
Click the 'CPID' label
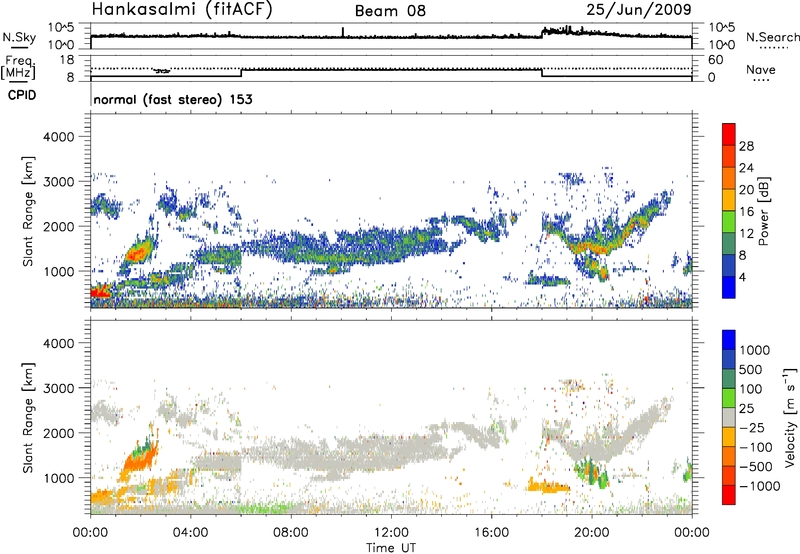tap(22, 95)
